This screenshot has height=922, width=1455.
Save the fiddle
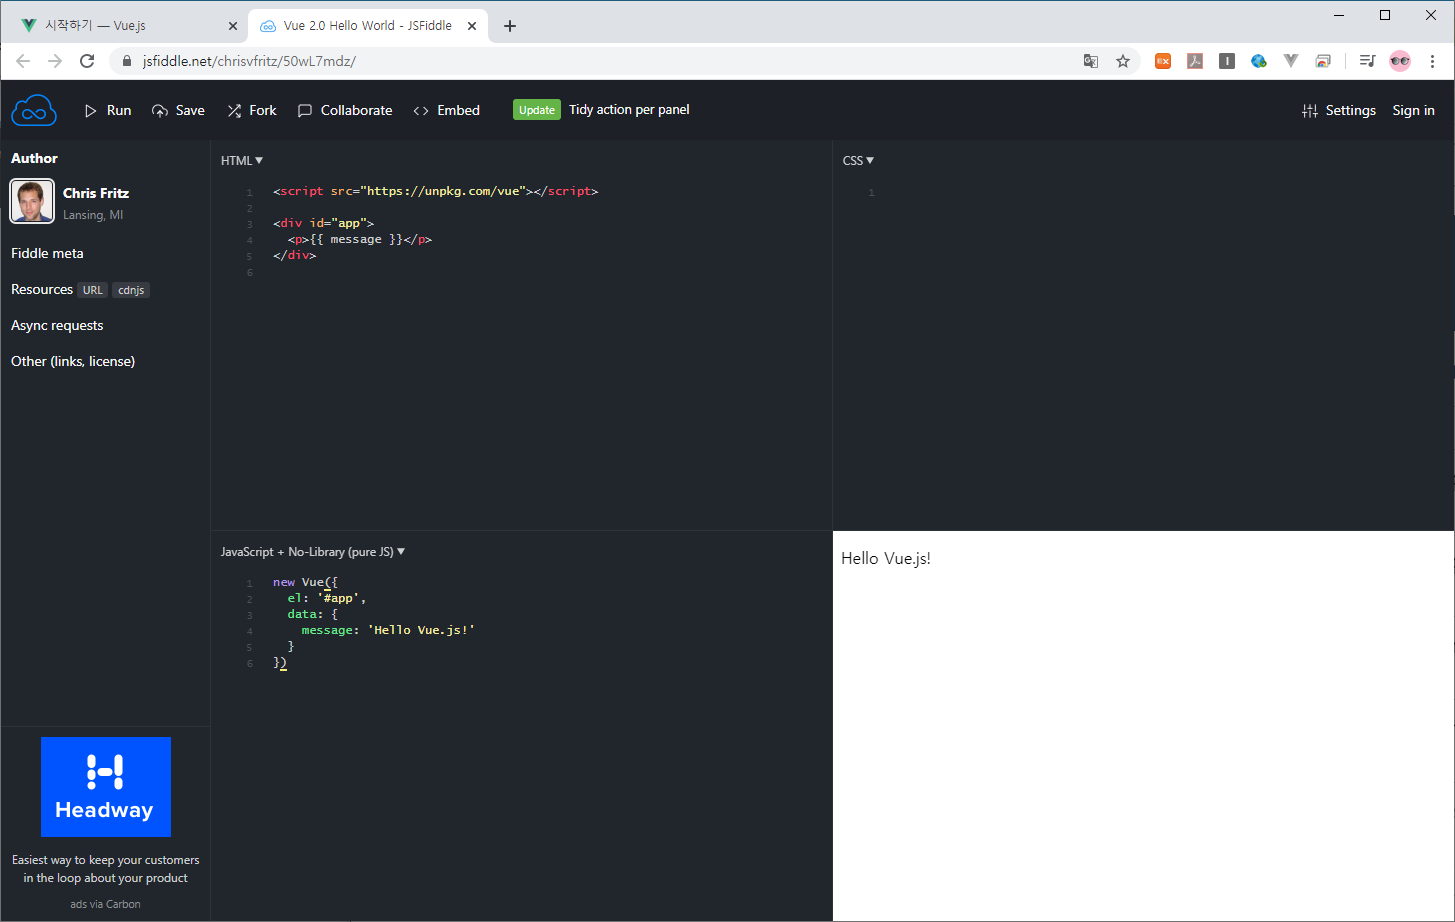pos(178,110)
